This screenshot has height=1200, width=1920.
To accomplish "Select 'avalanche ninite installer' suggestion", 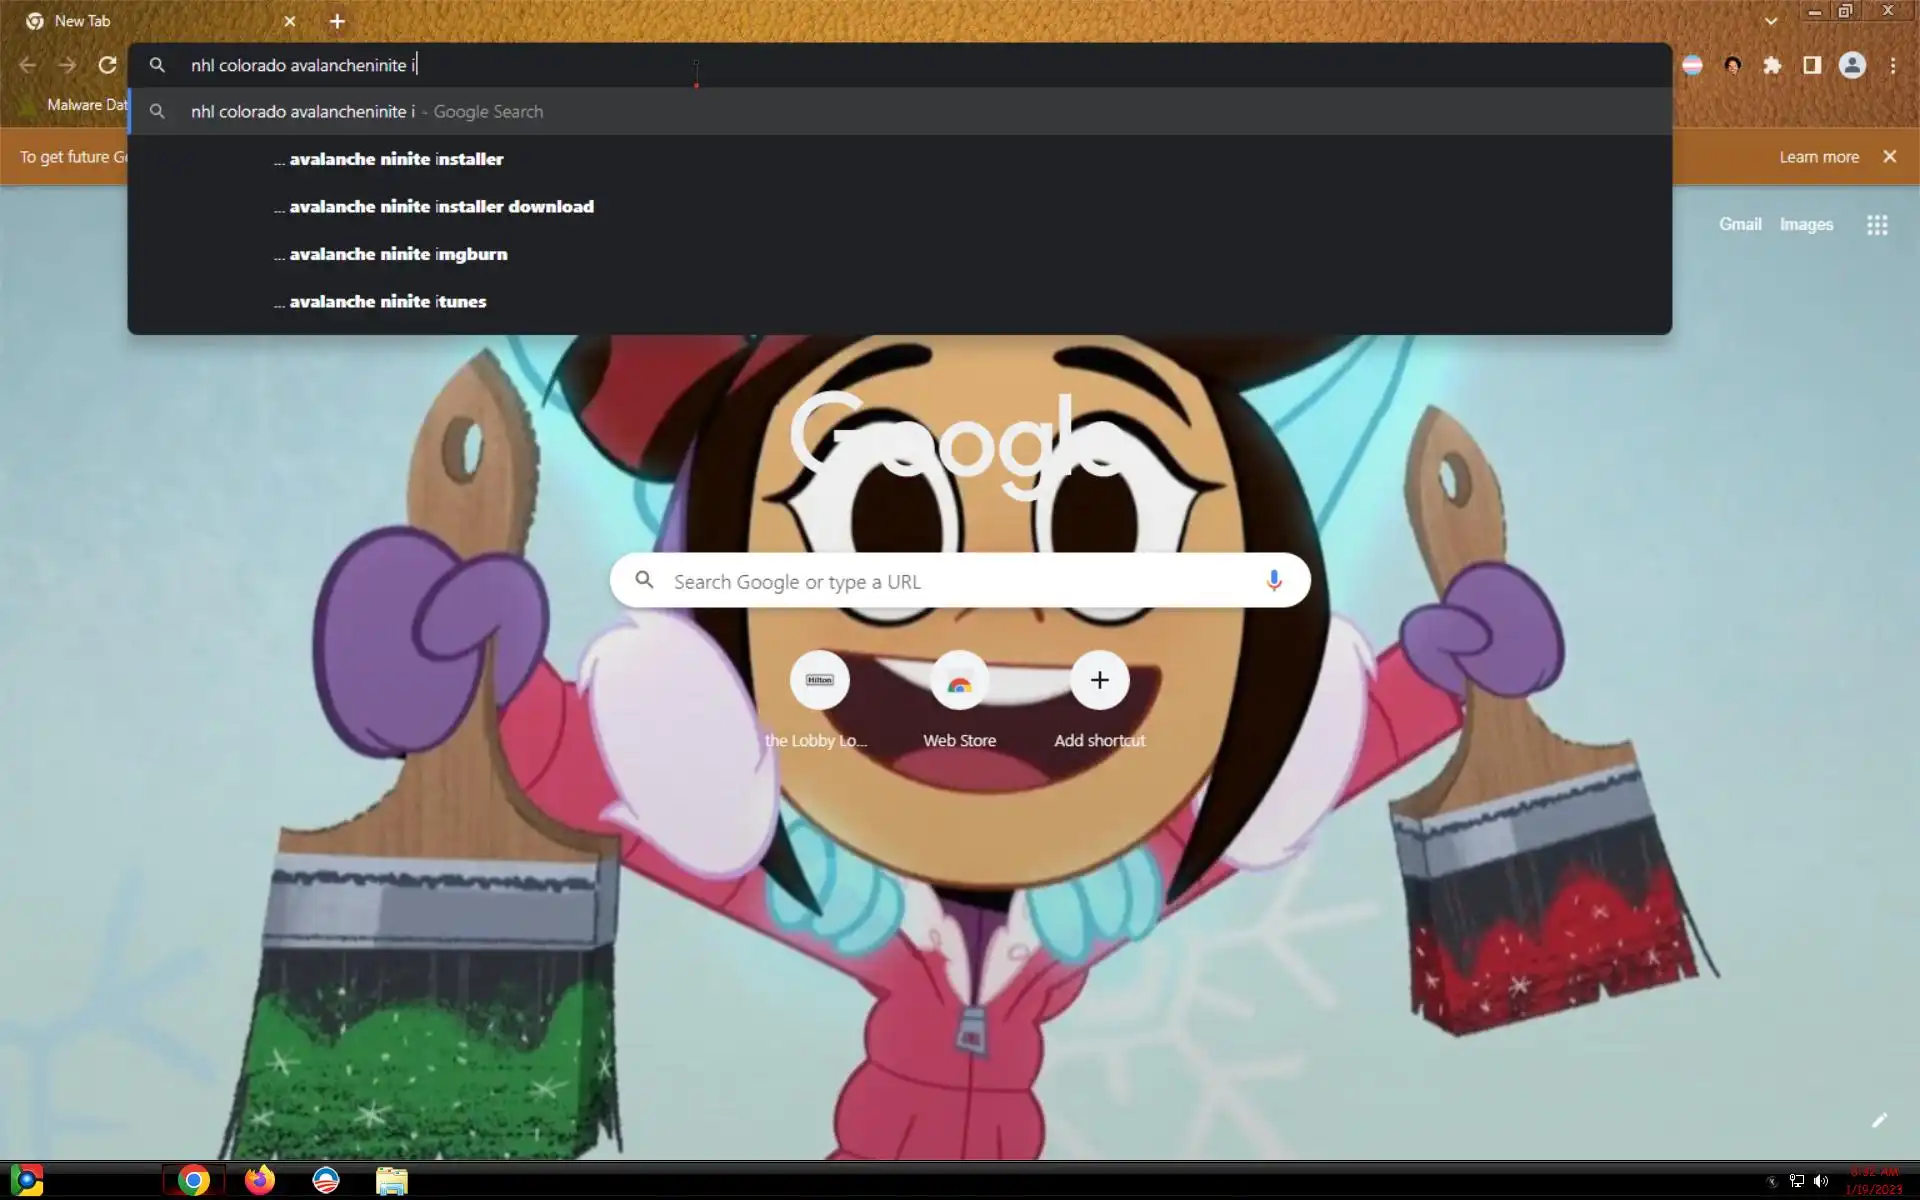I will tap(396, 159).
